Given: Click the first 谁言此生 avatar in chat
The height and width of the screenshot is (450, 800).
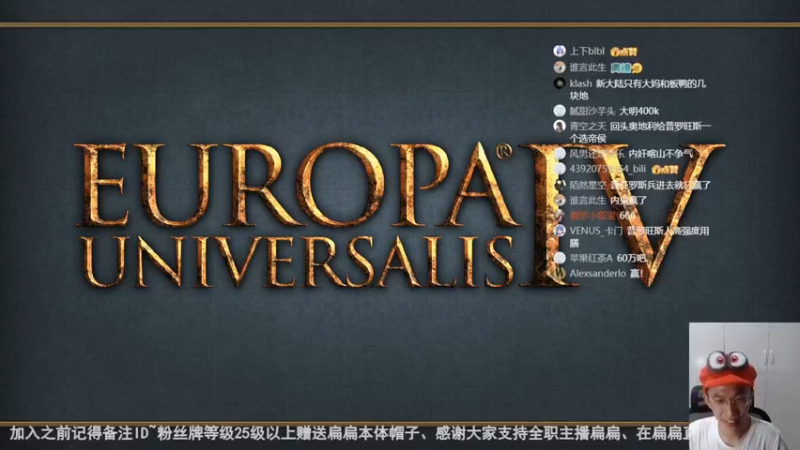Looking at the screenshot, I should pyautogui.click(x=560, y=67).
